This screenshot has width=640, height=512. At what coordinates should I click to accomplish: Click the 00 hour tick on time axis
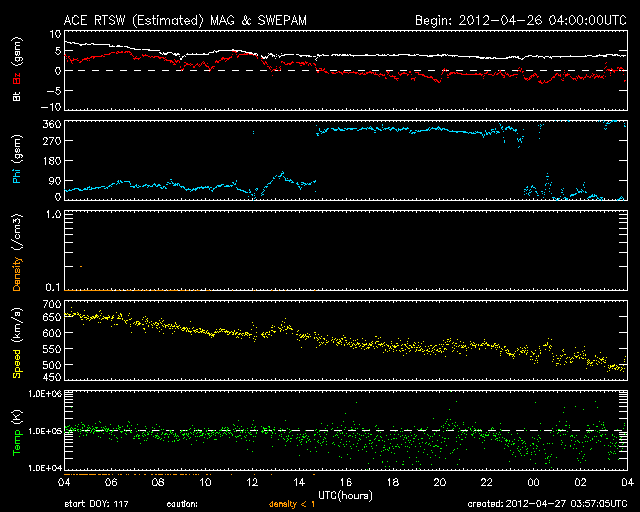point(532,481)
